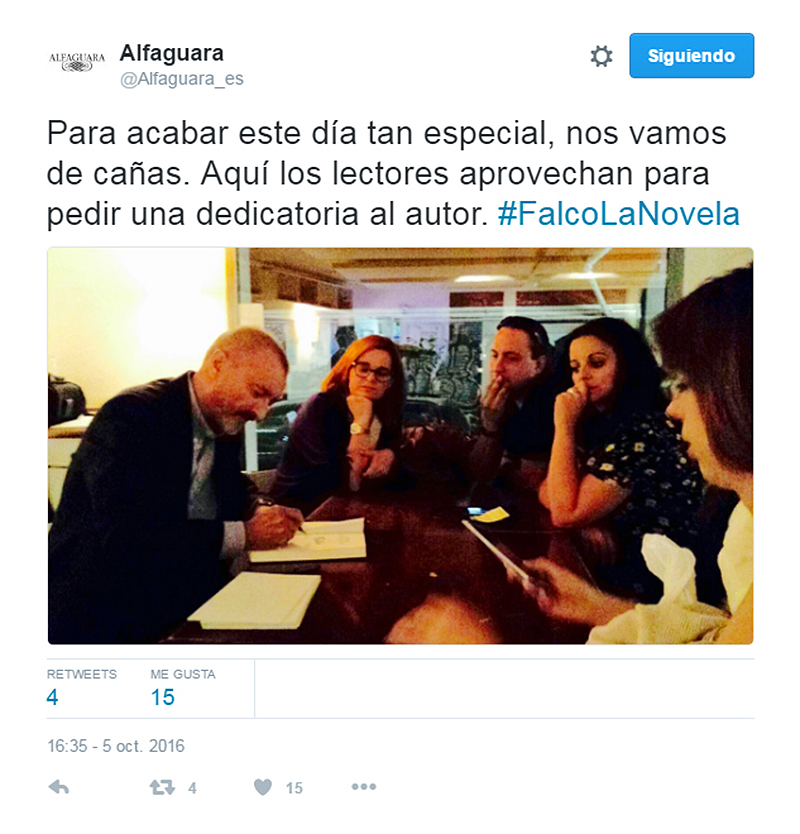Select the RETWEETS label
Viewport: 800px width, 834px height.
pos(82,674)
